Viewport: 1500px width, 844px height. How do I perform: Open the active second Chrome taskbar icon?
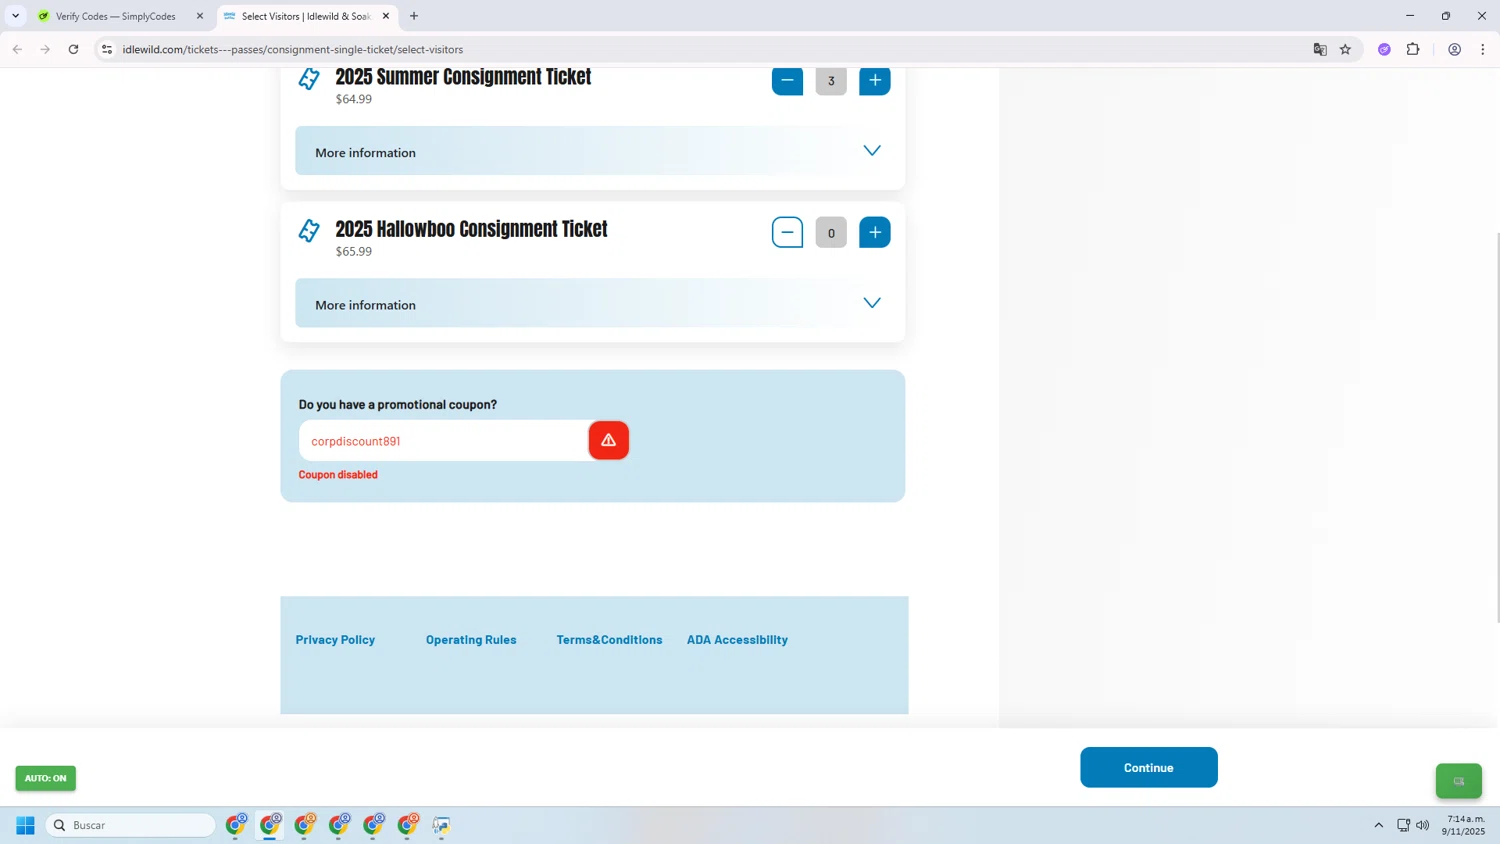[x=270, y=825]
